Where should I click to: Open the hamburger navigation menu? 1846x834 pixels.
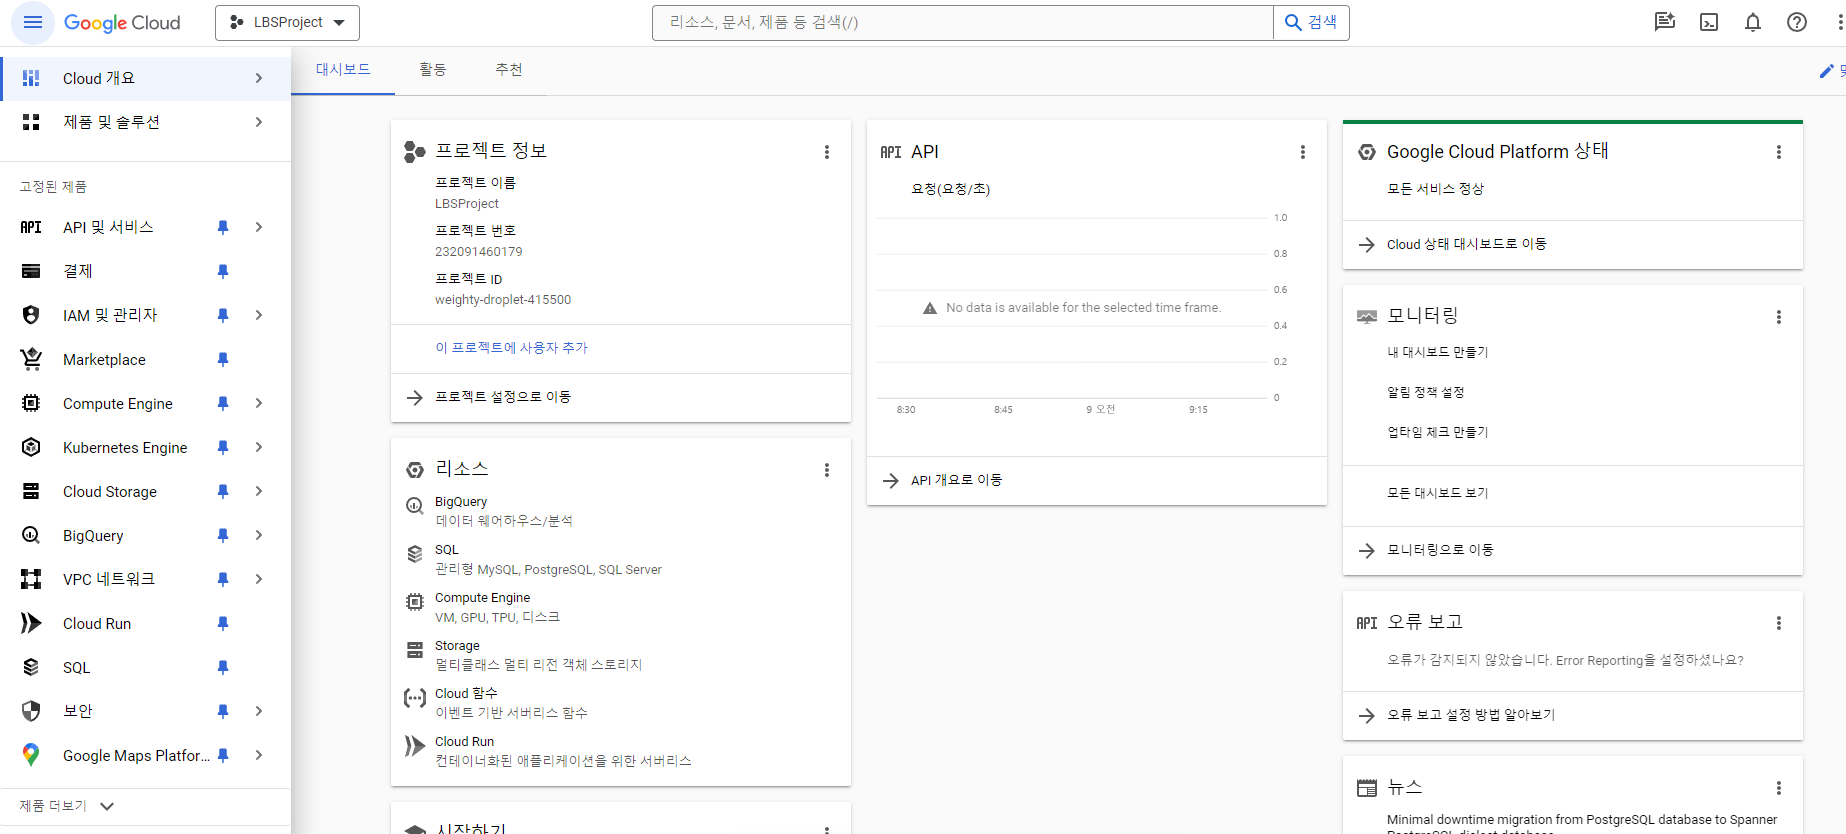pyautogui.click(x=33, y=22)
